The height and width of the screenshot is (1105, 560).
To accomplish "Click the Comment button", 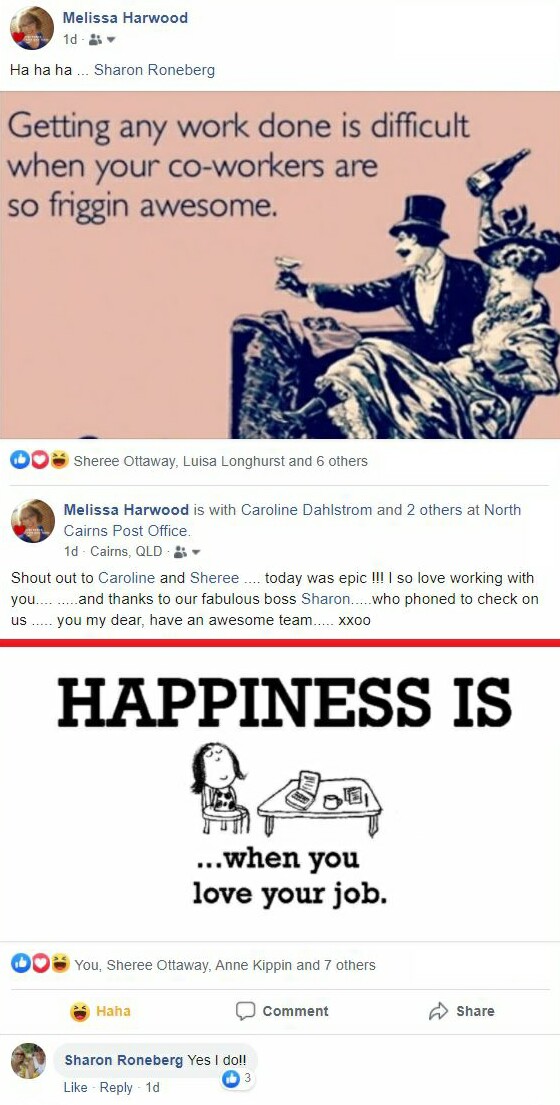I will 282,1011.
